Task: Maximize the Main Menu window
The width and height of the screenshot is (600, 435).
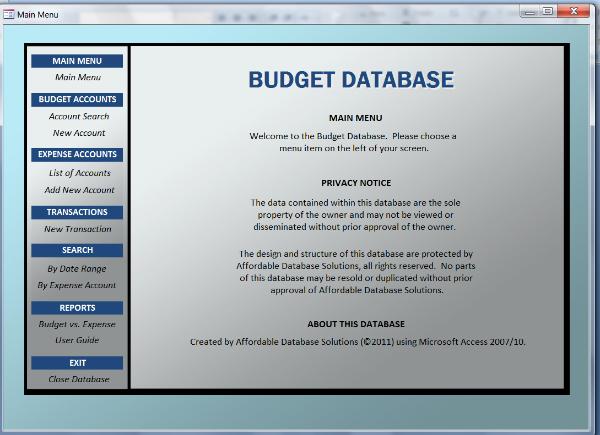Action: [548, 11]
